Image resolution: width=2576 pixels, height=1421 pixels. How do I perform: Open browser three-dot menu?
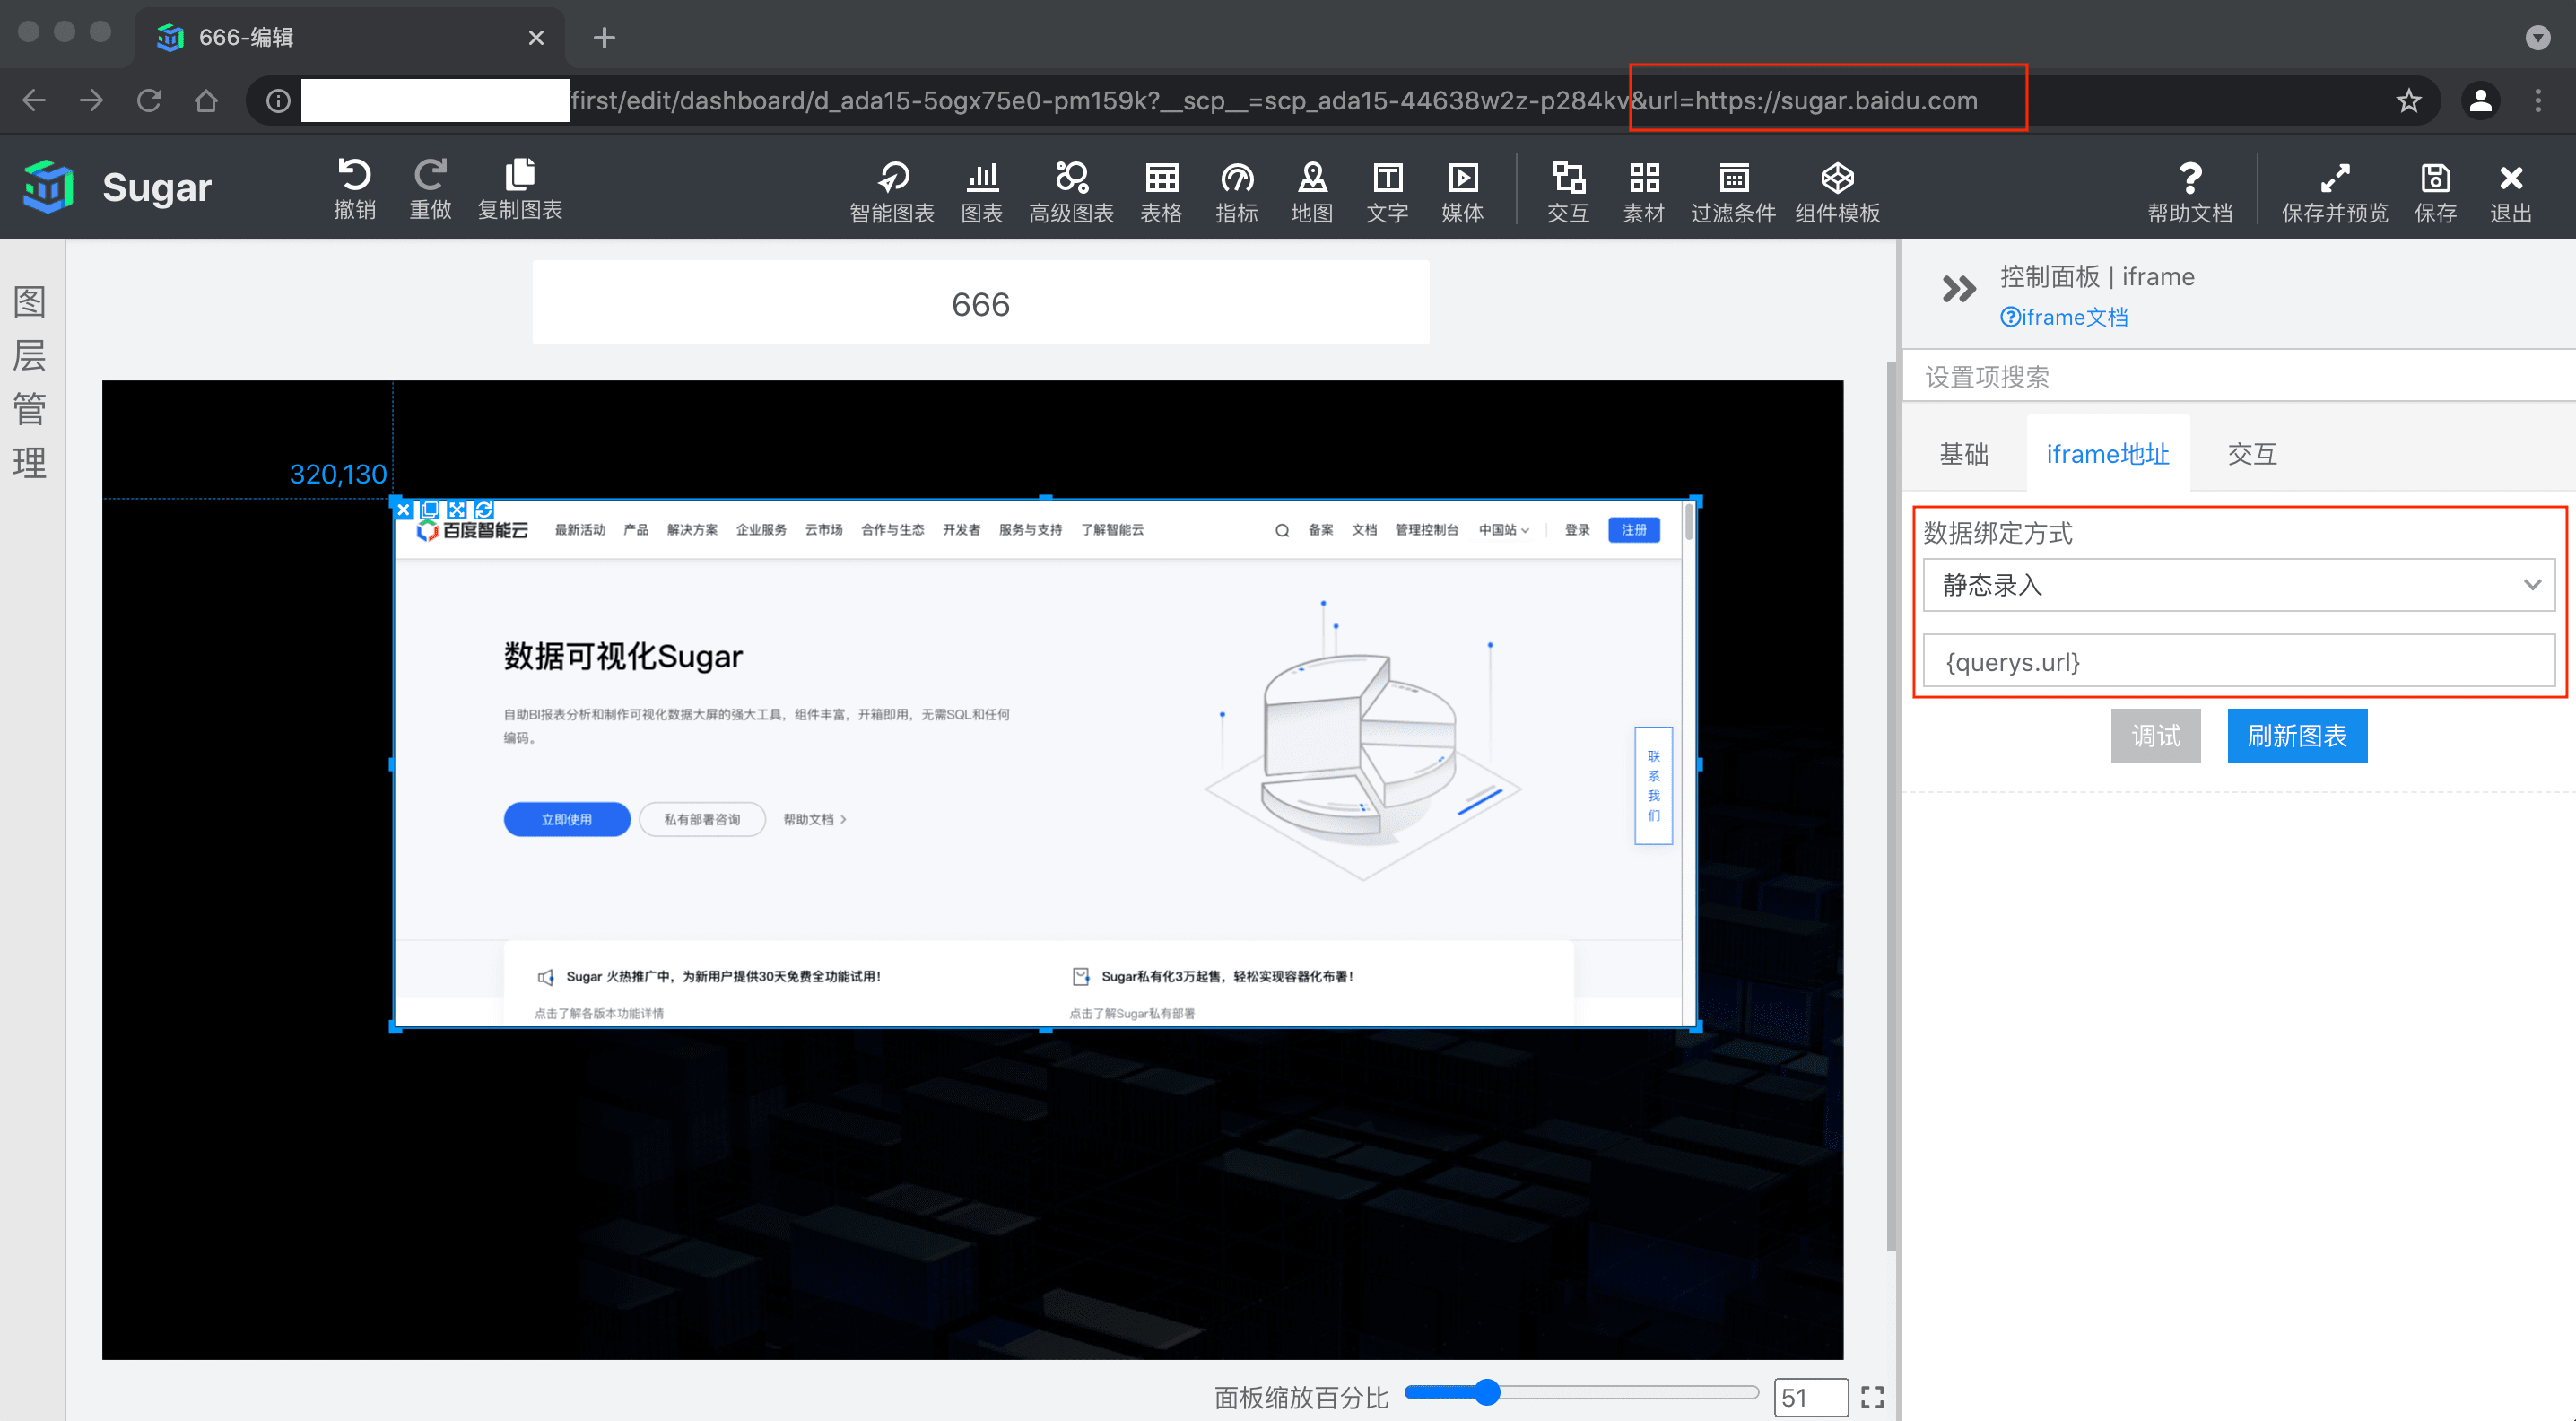pos(2538,101)
